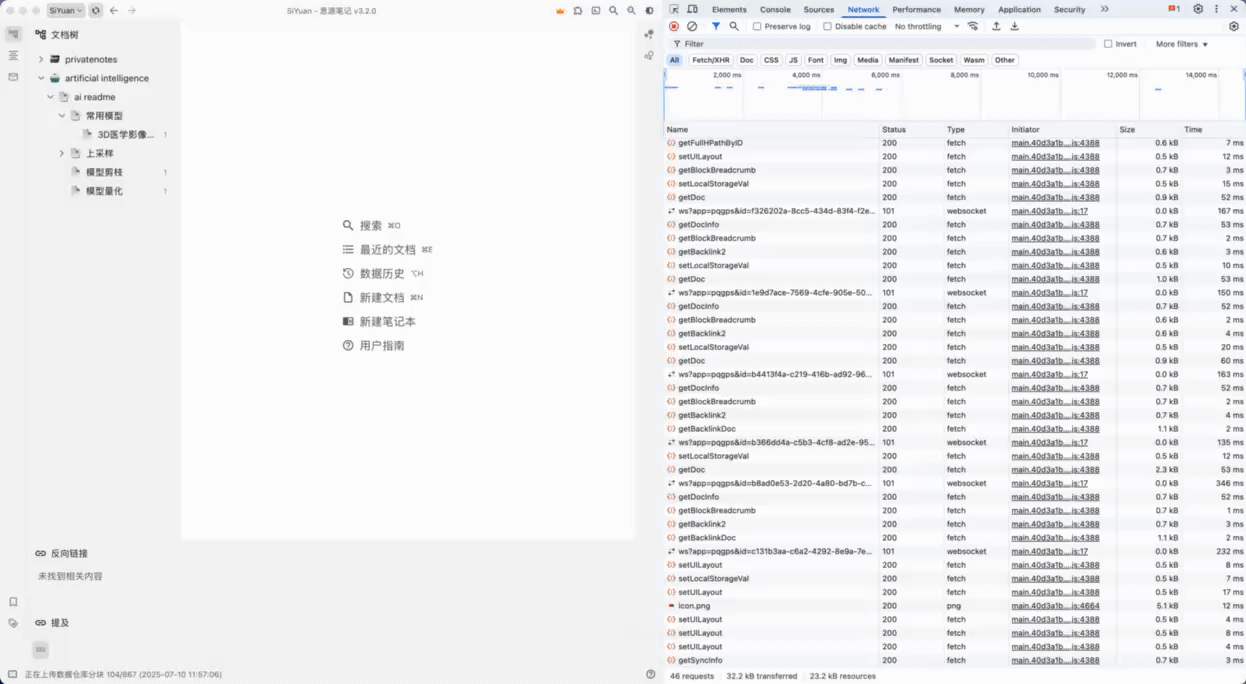This screenshot has width=1246, height=684.
Task: Open the feedback chat bubble icon
Action: (x=578, y=11)
